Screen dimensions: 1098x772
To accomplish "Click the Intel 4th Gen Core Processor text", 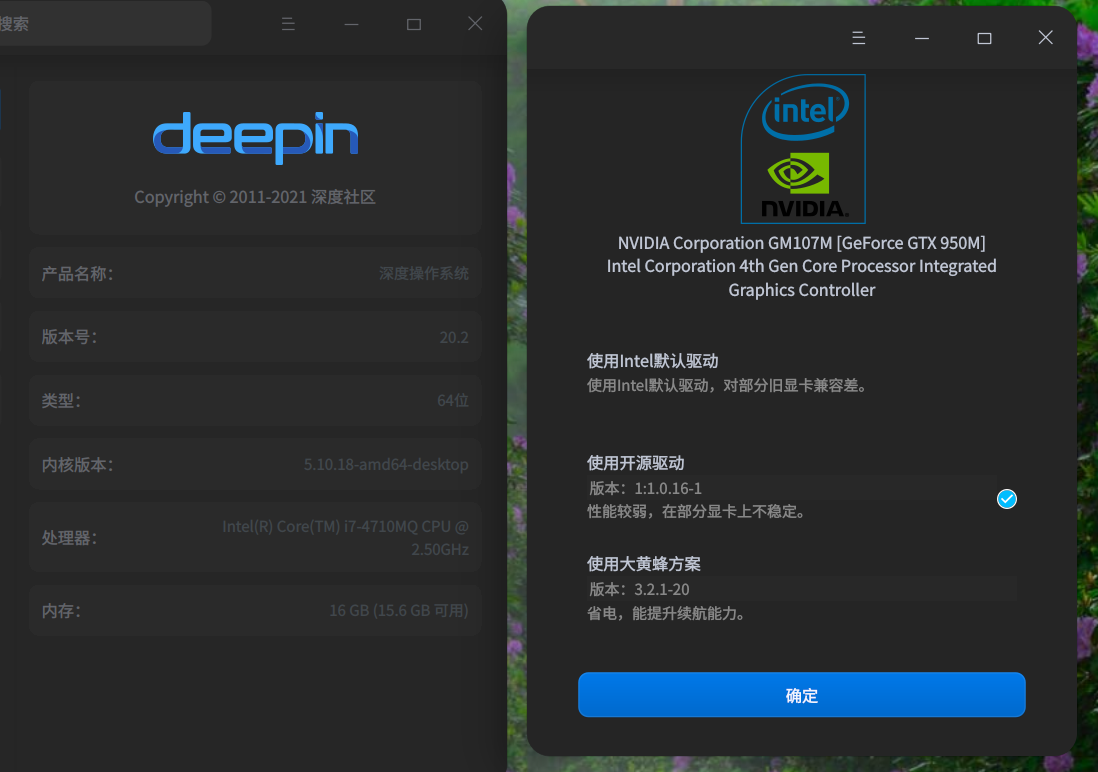I will tap(801, 277).
